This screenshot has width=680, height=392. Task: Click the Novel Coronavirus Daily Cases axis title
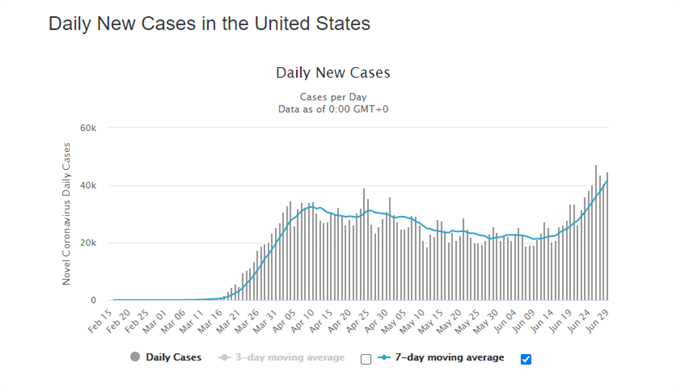[66, 214]
